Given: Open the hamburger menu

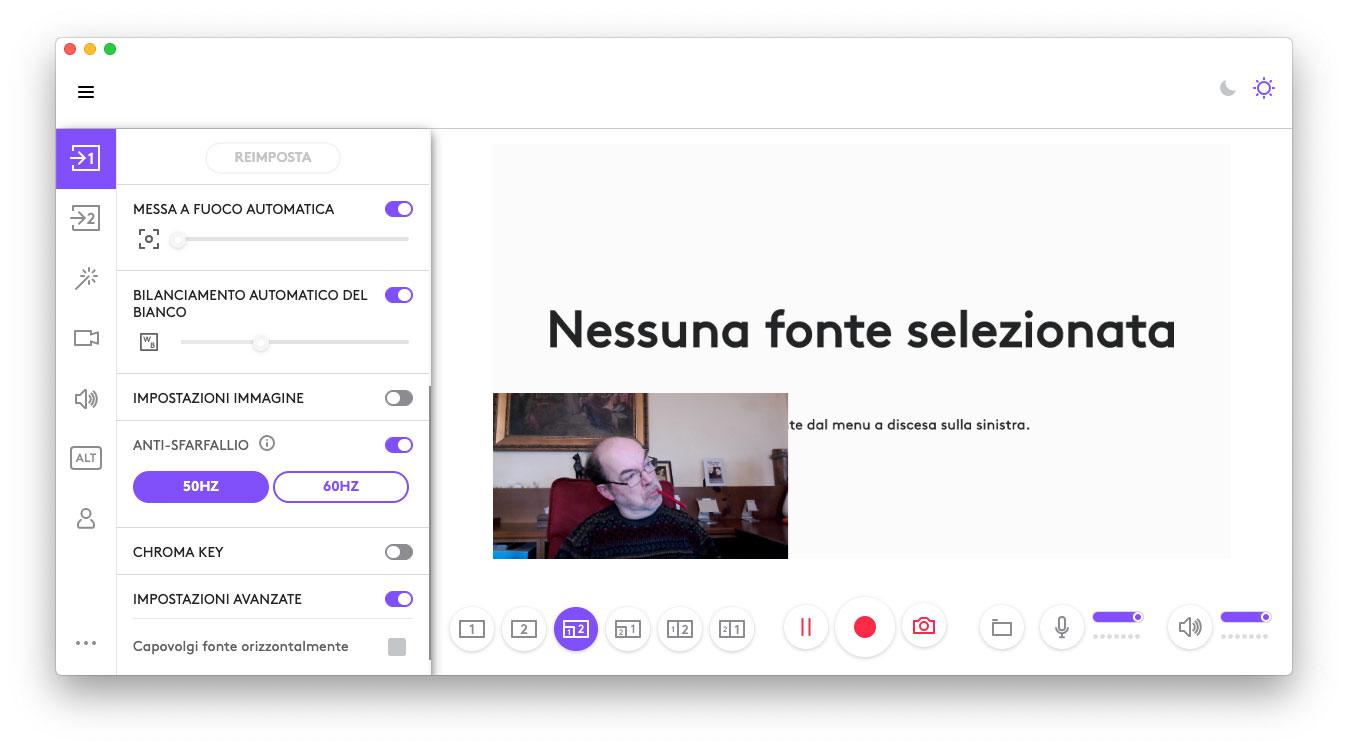Looking at the screenshot, I should pos(86,92).
